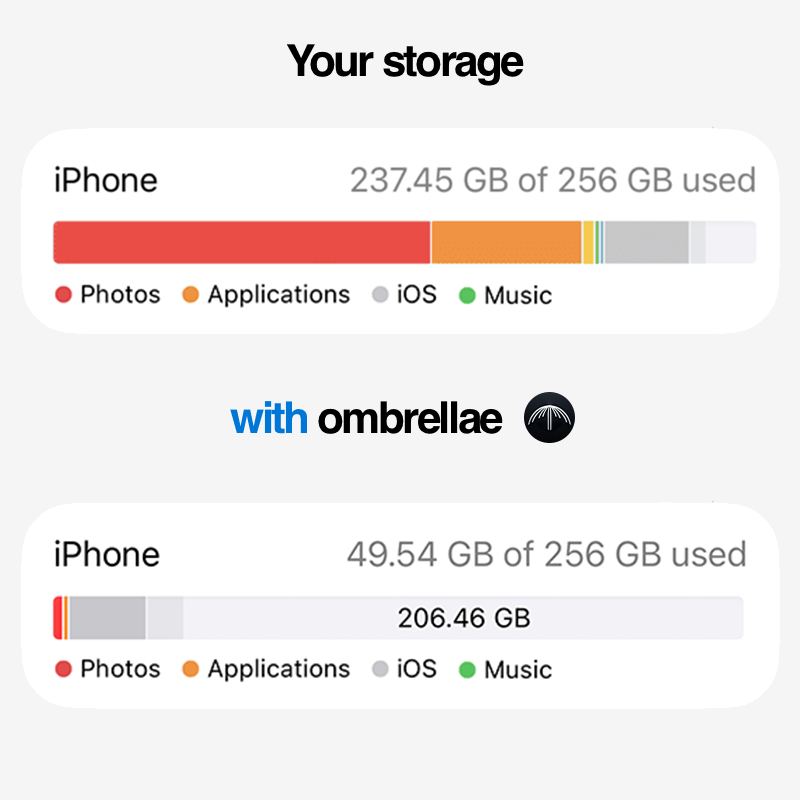Click the ombrellae umbrella logo icon
800x800 pixels.
(x=550, y=420)
